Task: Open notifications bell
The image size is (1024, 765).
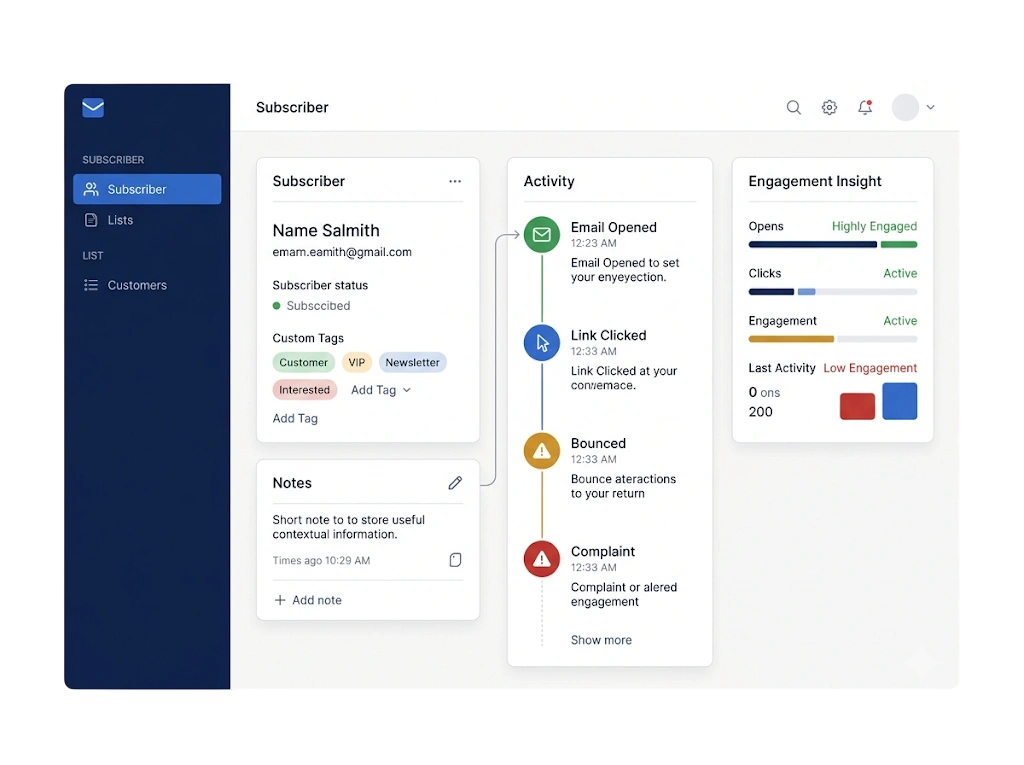Action: (865, 107)
